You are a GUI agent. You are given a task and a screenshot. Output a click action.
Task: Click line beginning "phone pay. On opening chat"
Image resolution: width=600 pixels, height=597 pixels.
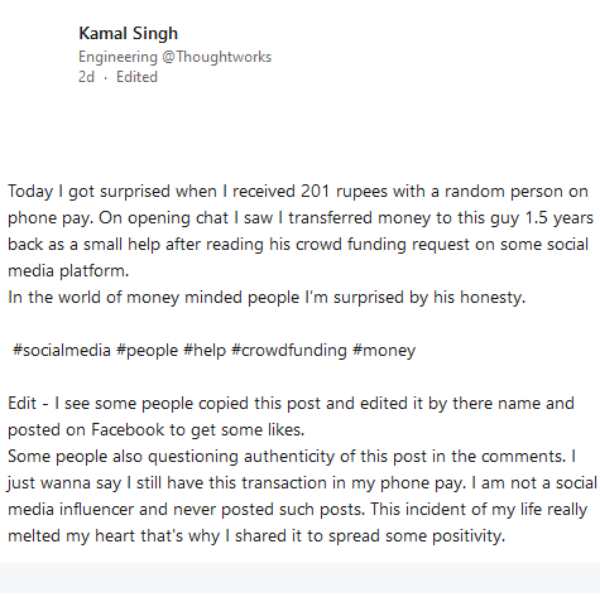pyautogui.click(x=300, y=218)
